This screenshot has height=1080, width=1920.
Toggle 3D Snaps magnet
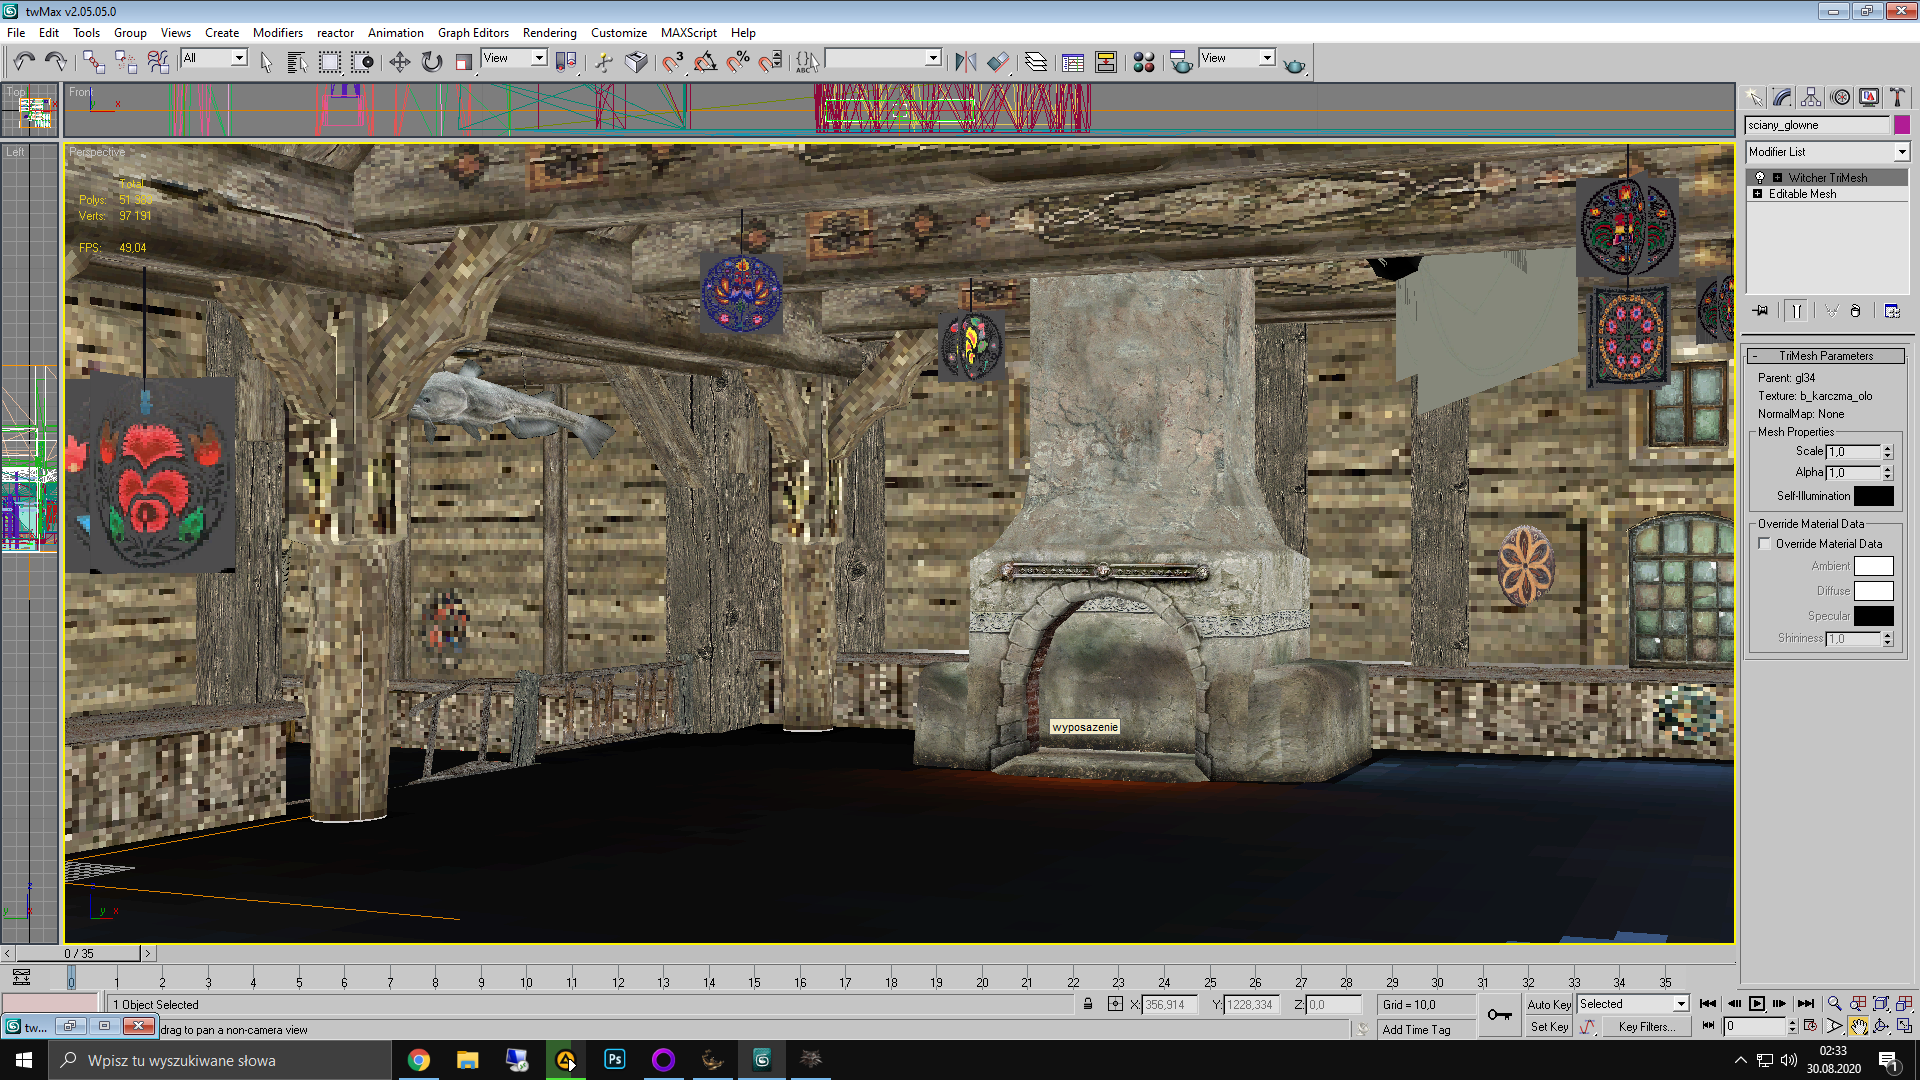673,62
